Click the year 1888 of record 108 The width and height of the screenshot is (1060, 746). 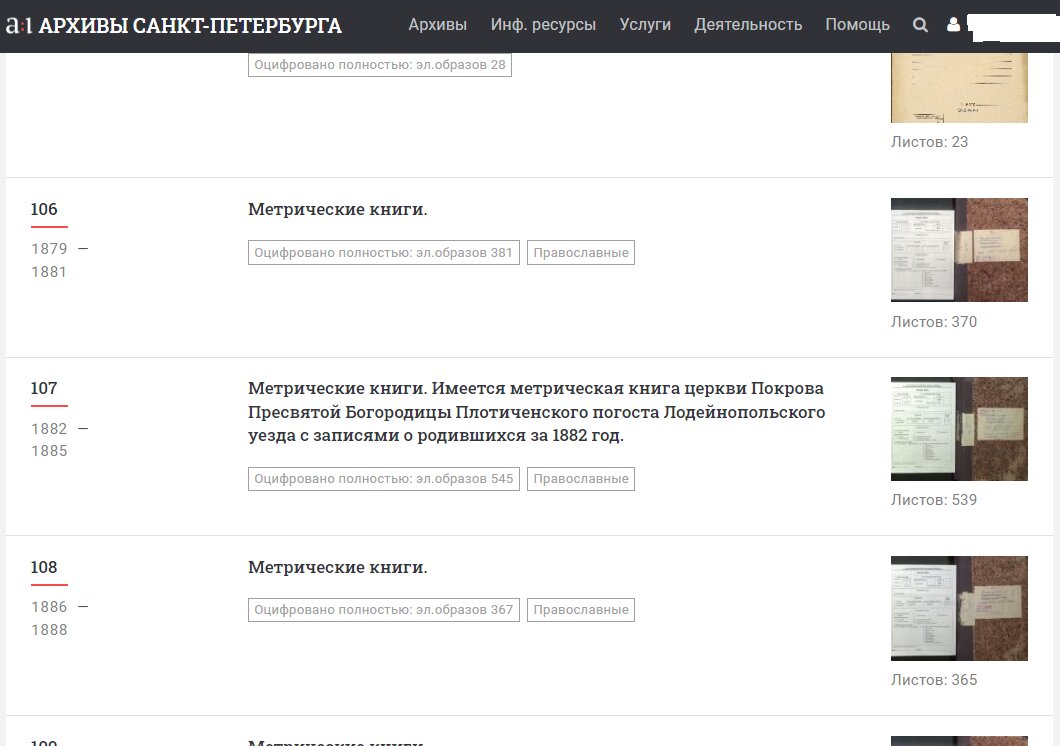tap(49, 630)
